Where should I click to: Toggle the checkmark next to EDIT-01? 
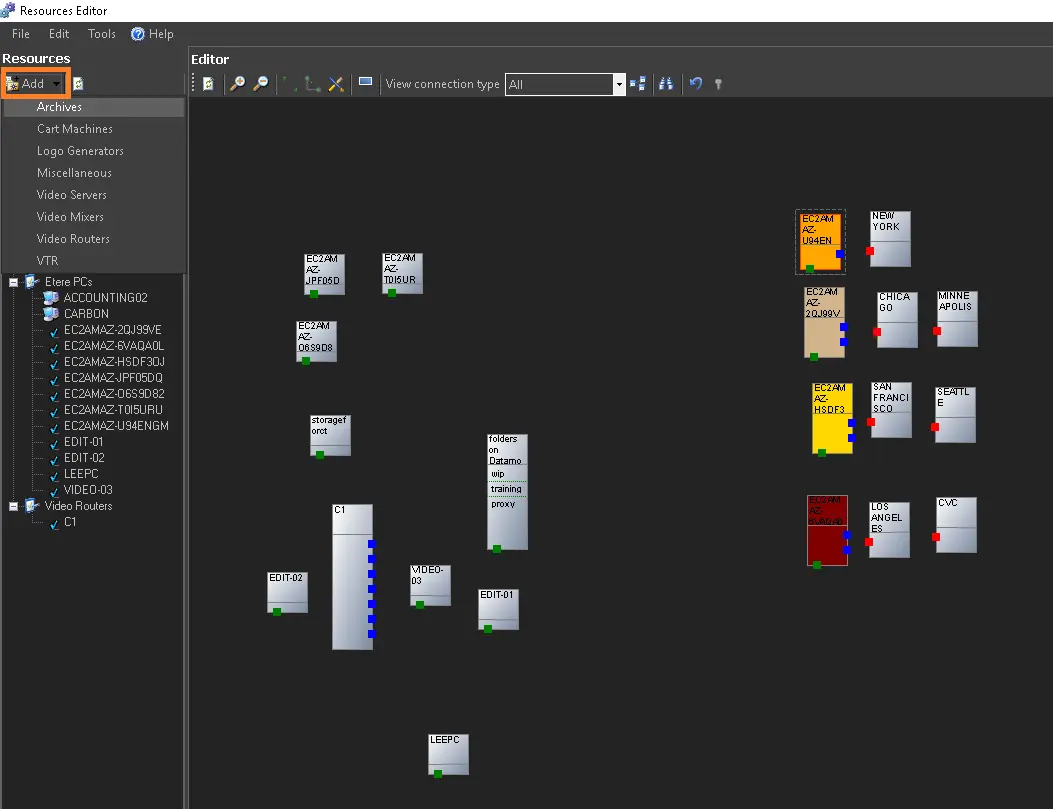(x=54, y=442)
